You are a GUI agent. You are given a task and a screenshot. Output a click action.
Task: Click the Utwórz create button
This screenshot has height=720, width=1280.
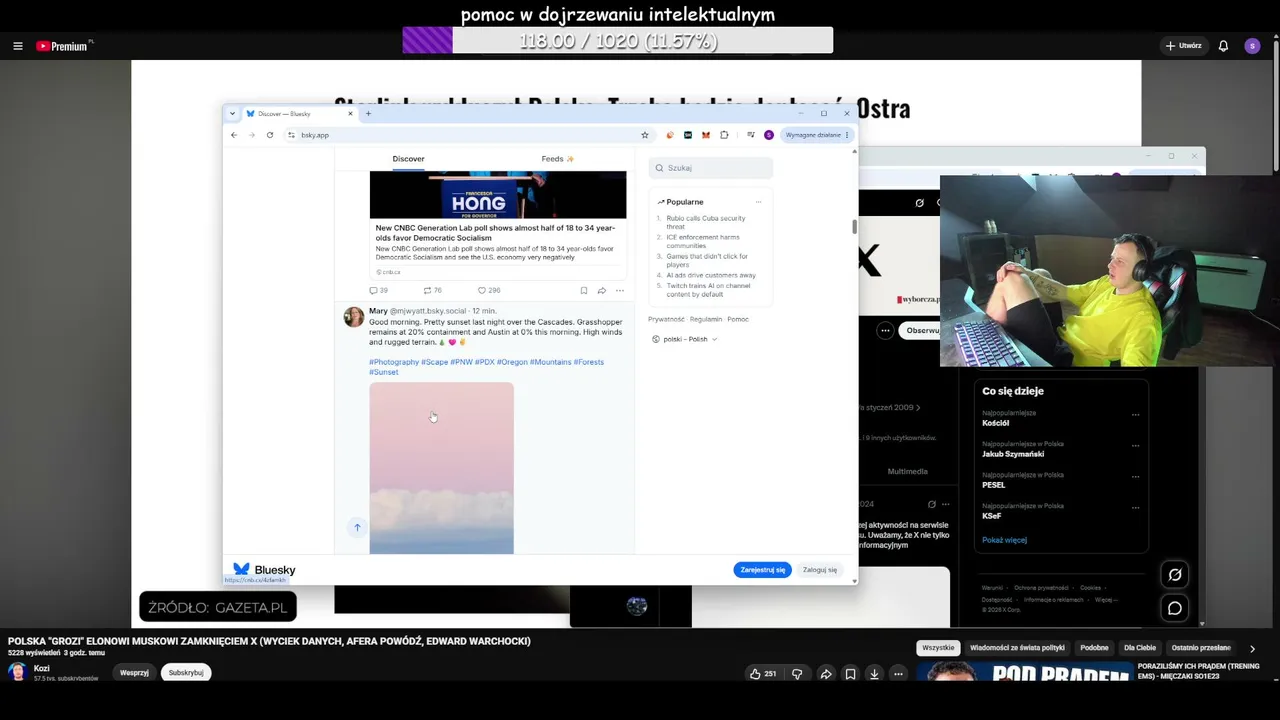1183,46
